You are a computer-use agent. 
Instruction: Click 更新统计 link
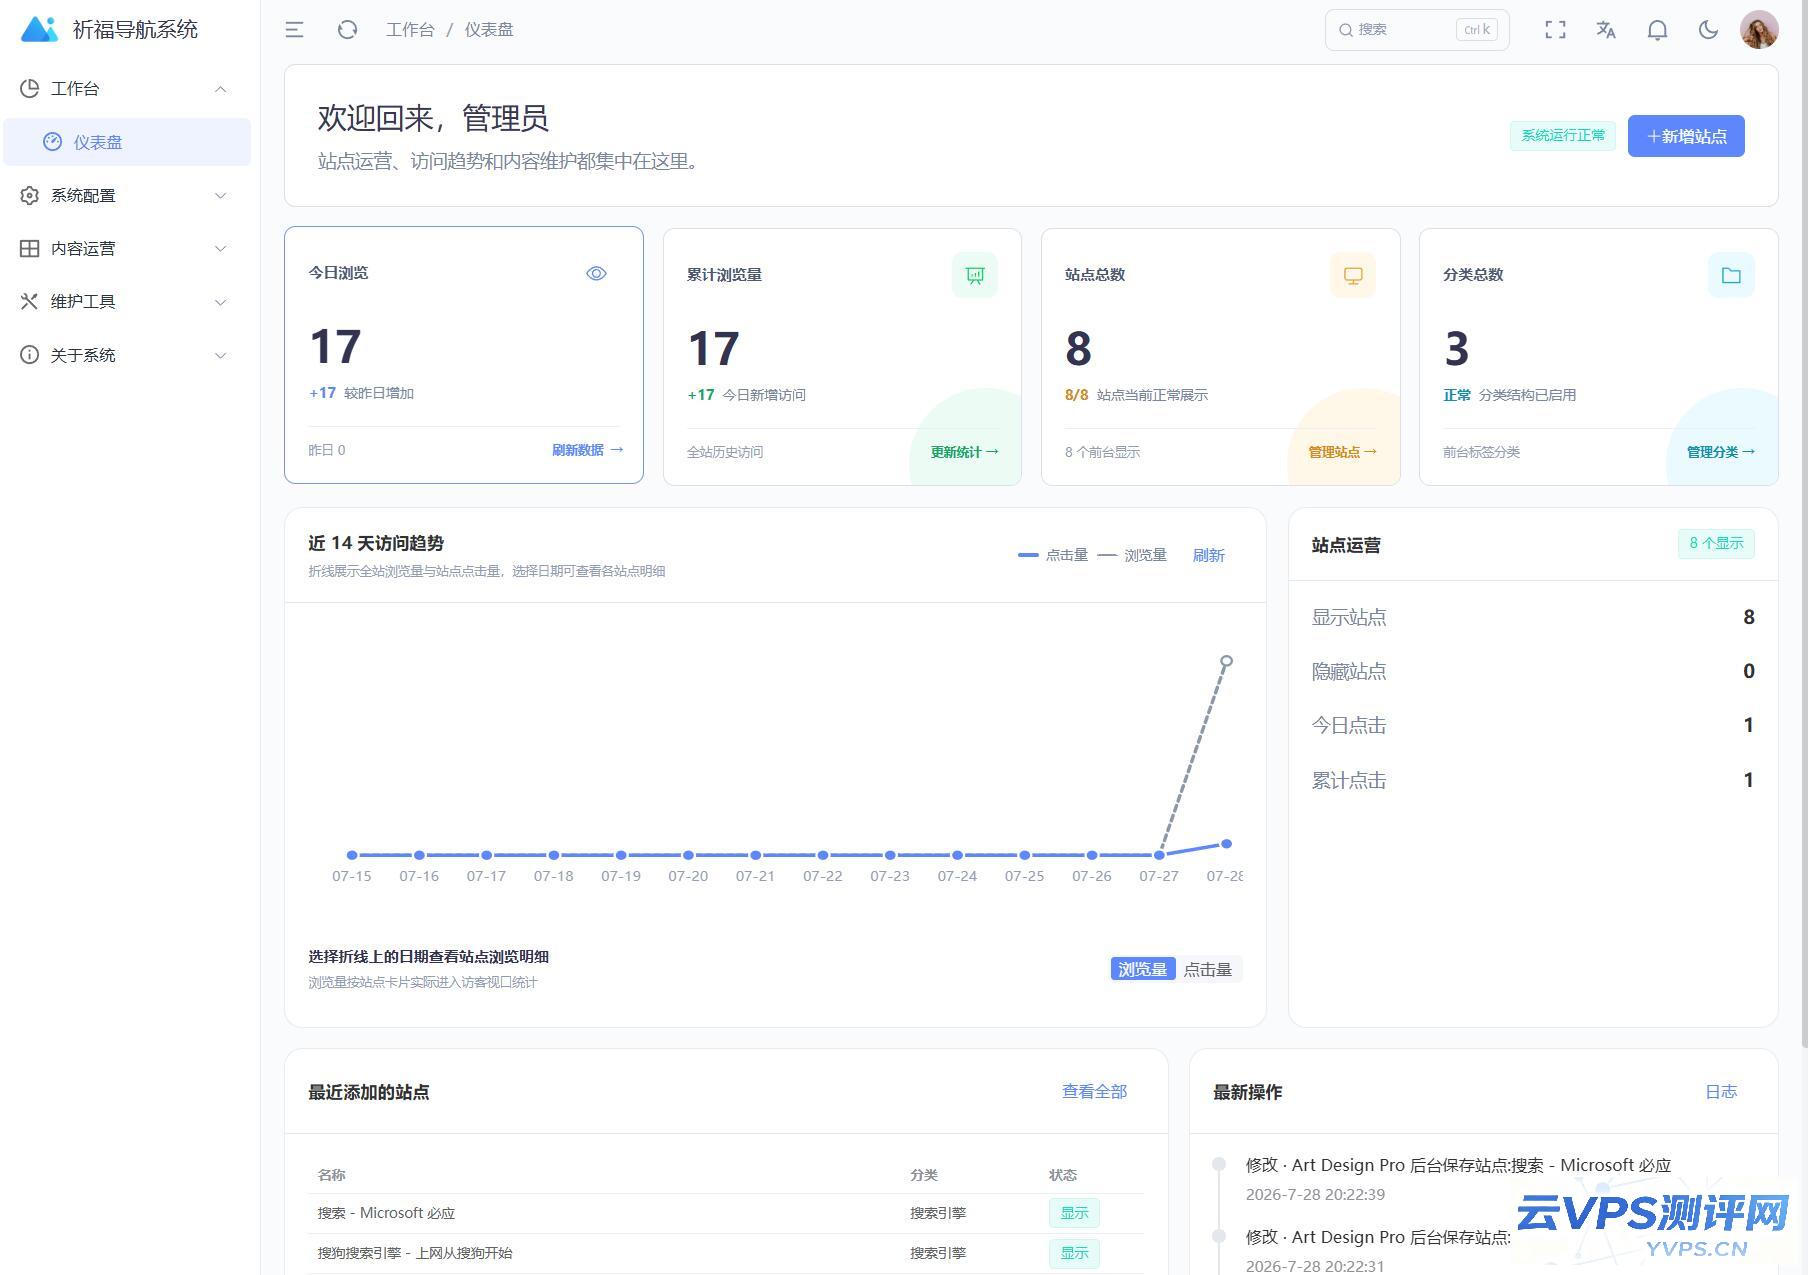[x=964, y=452]
